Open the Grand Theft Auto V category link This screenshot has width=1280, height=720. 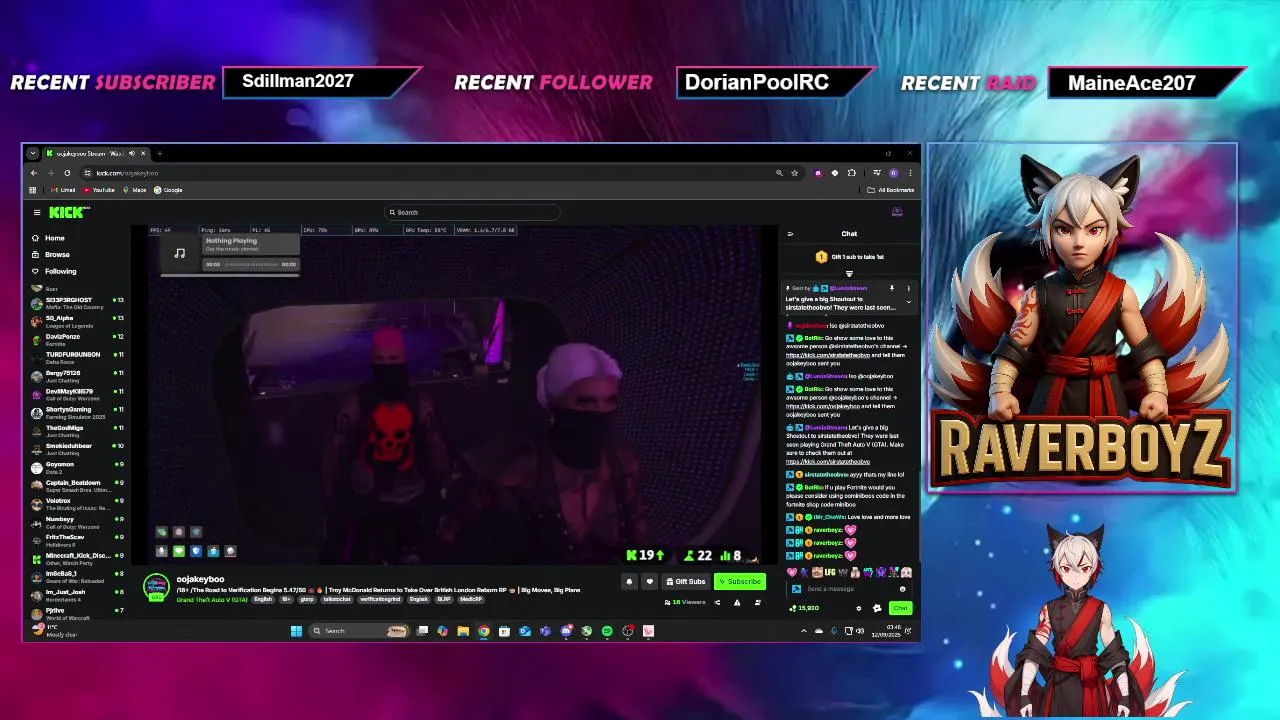tap(212, 600)
